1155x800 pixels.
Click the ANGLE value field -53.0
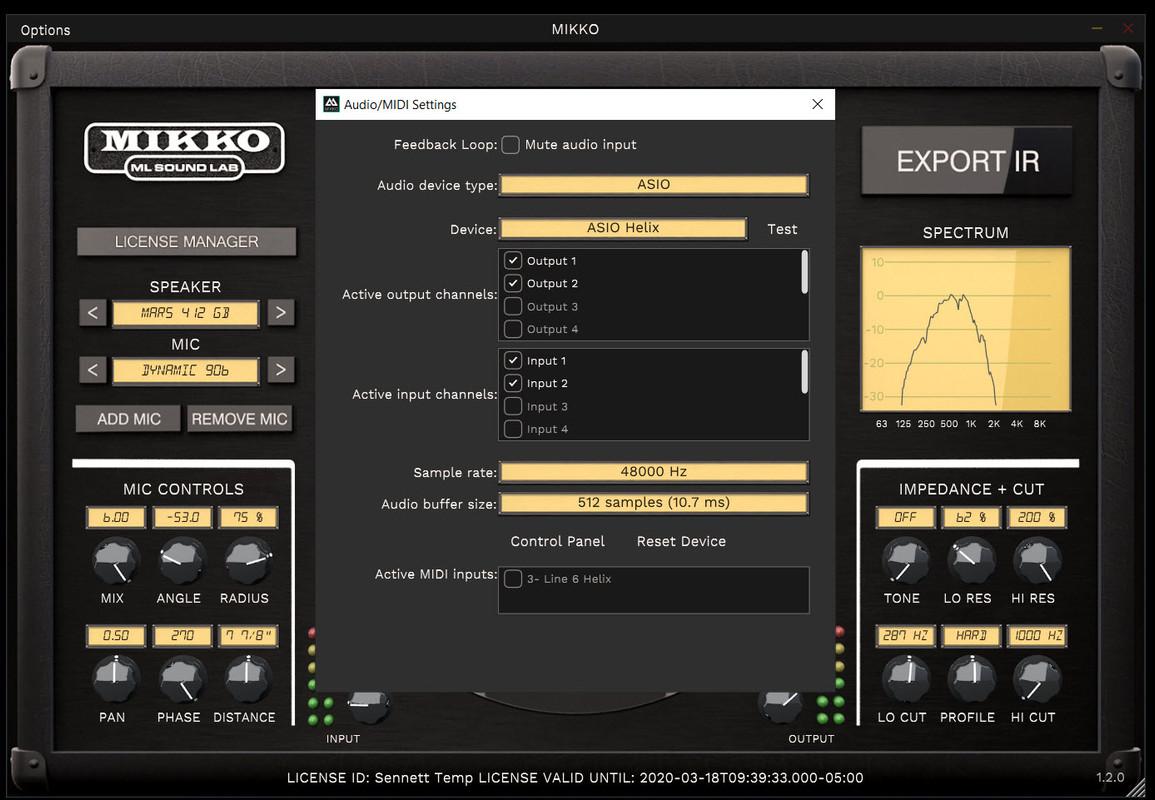tap(182, 517)
